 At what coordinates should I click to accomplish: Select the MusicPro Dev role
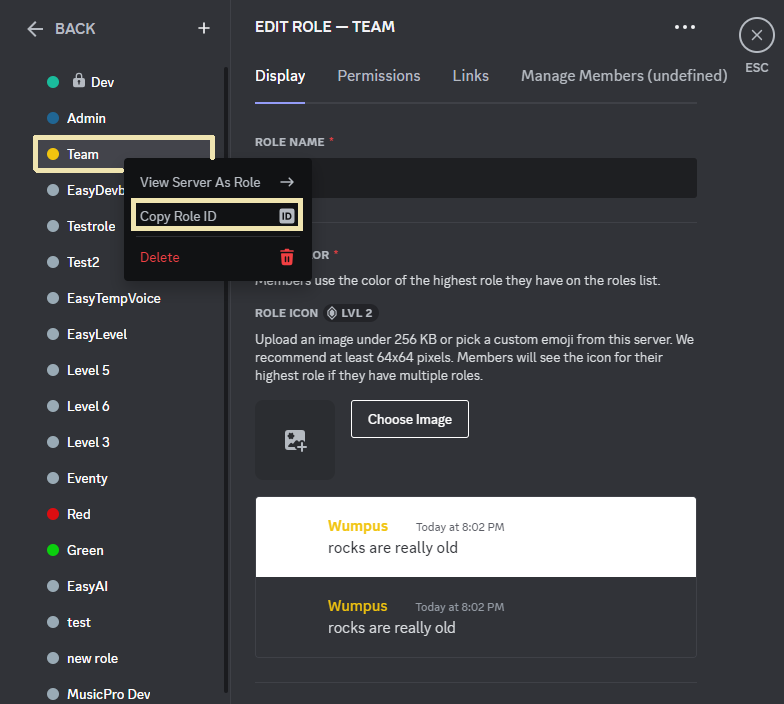124,694
